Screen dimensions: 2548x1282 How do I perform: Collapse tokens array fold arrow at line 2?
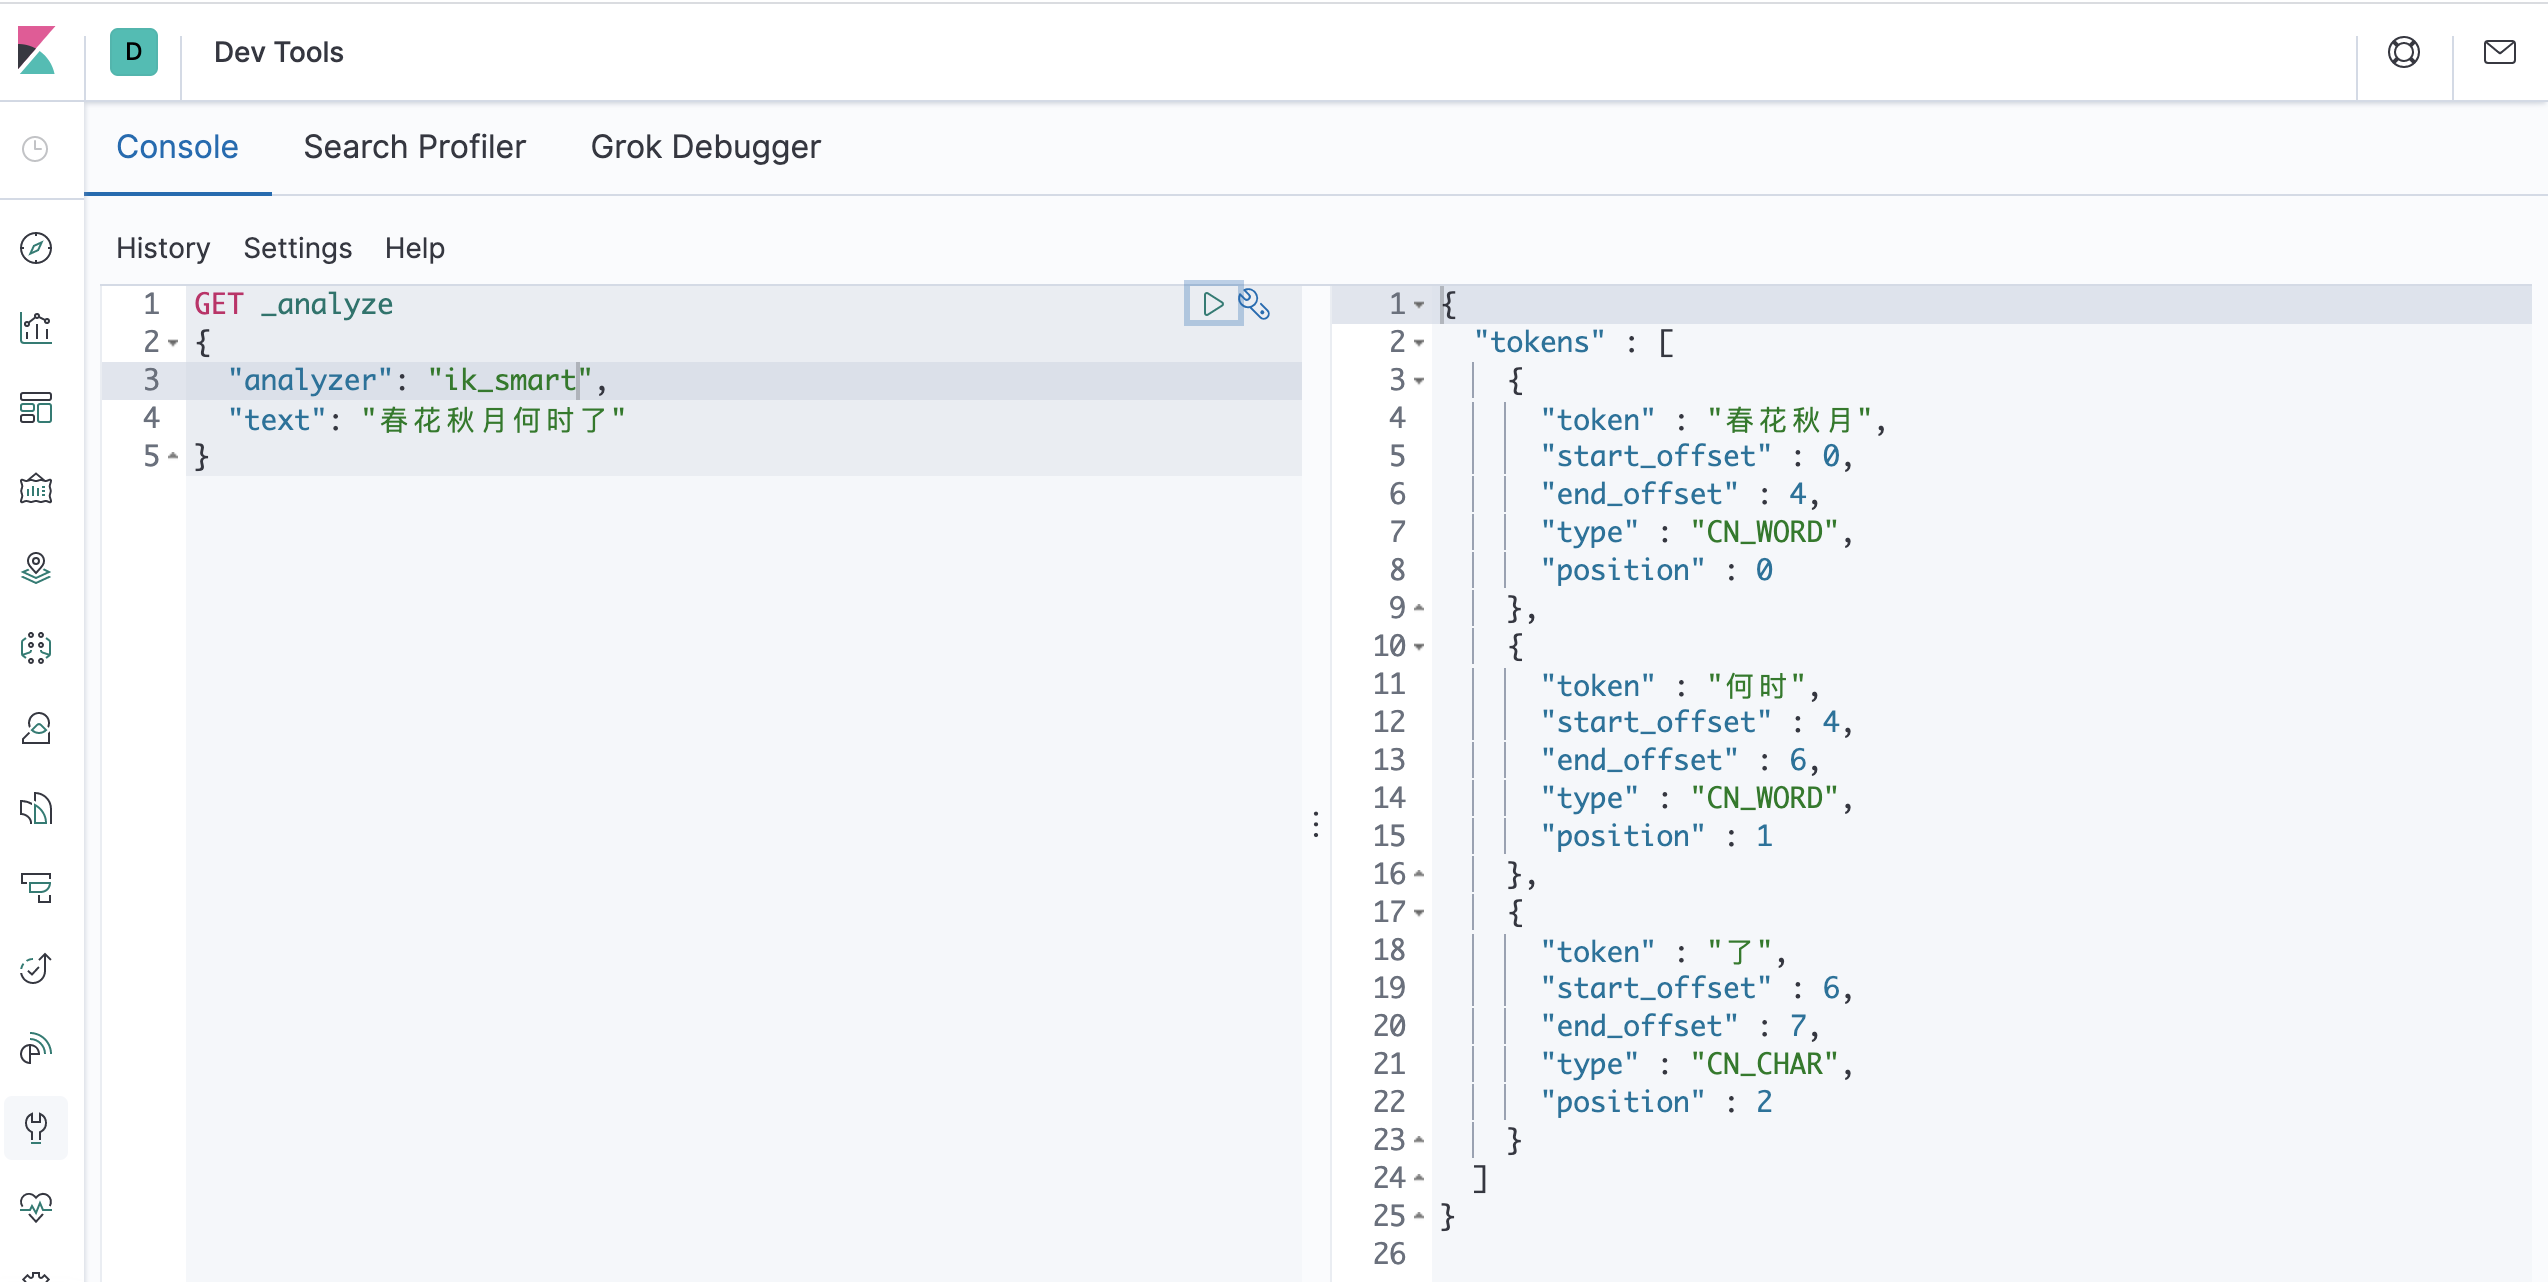pyautogui.click(x=1419, y=343)
